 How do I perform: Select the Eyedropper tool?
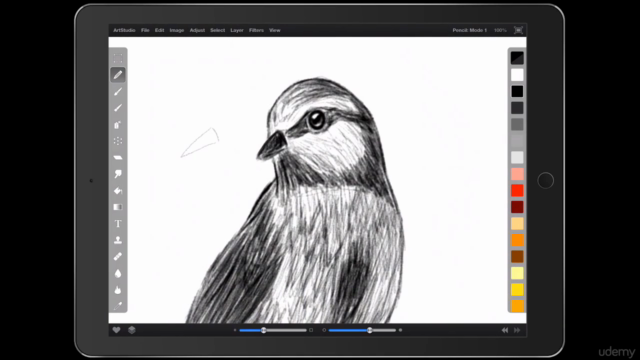click(118, 306)
